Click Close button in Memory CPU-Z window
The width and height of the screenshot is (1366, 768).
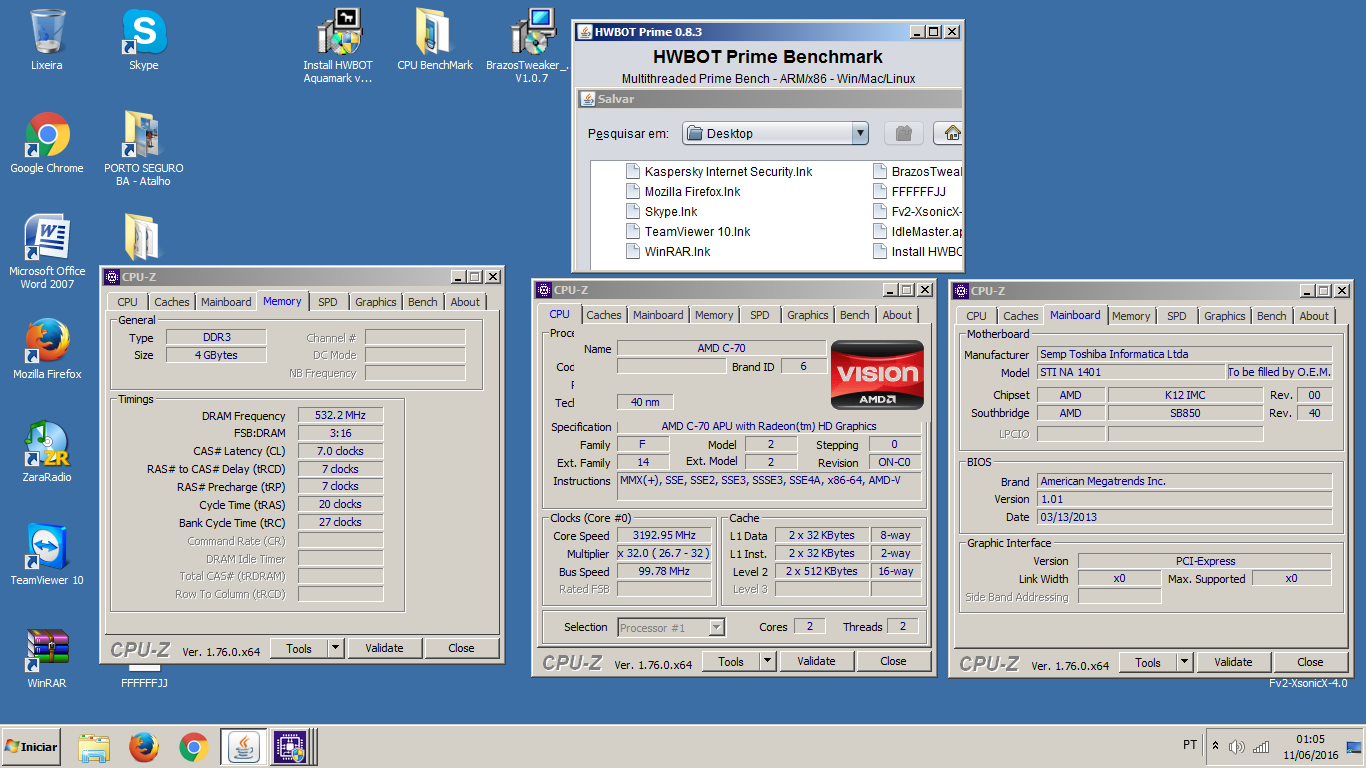point(461,648)
